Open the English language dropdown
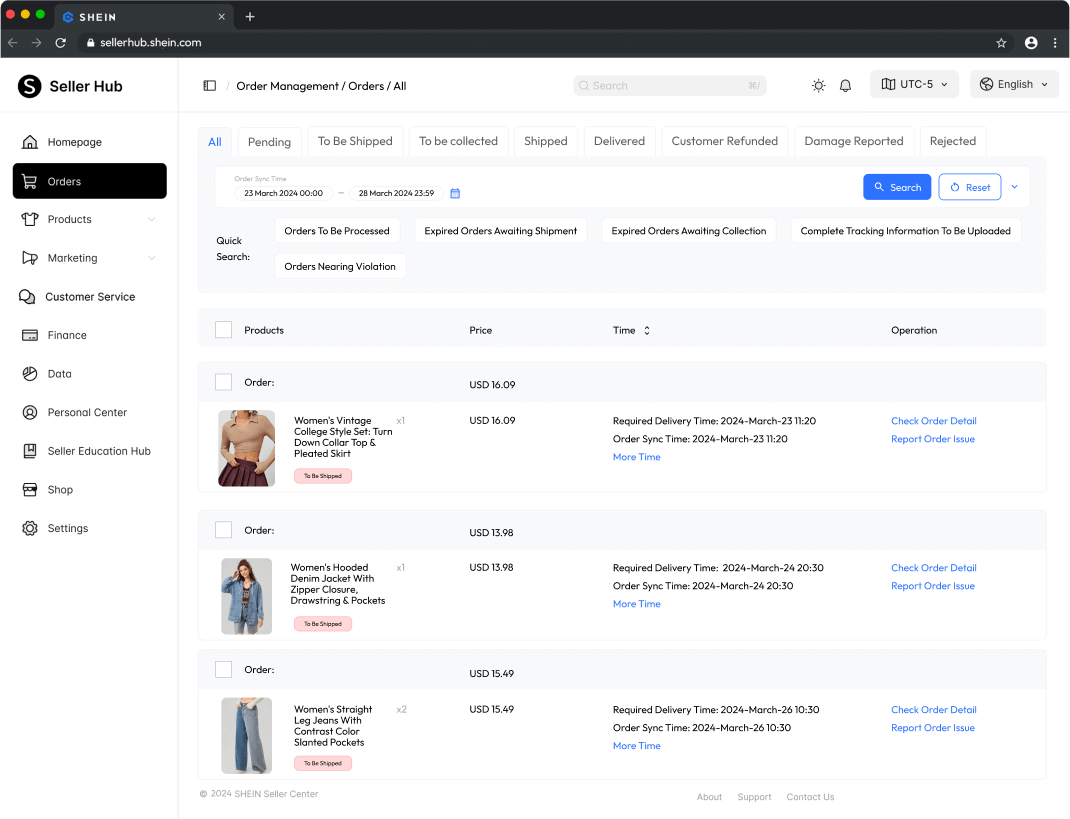The height and width of the screenshot is (819, 1070). [x=1013, y=84]
